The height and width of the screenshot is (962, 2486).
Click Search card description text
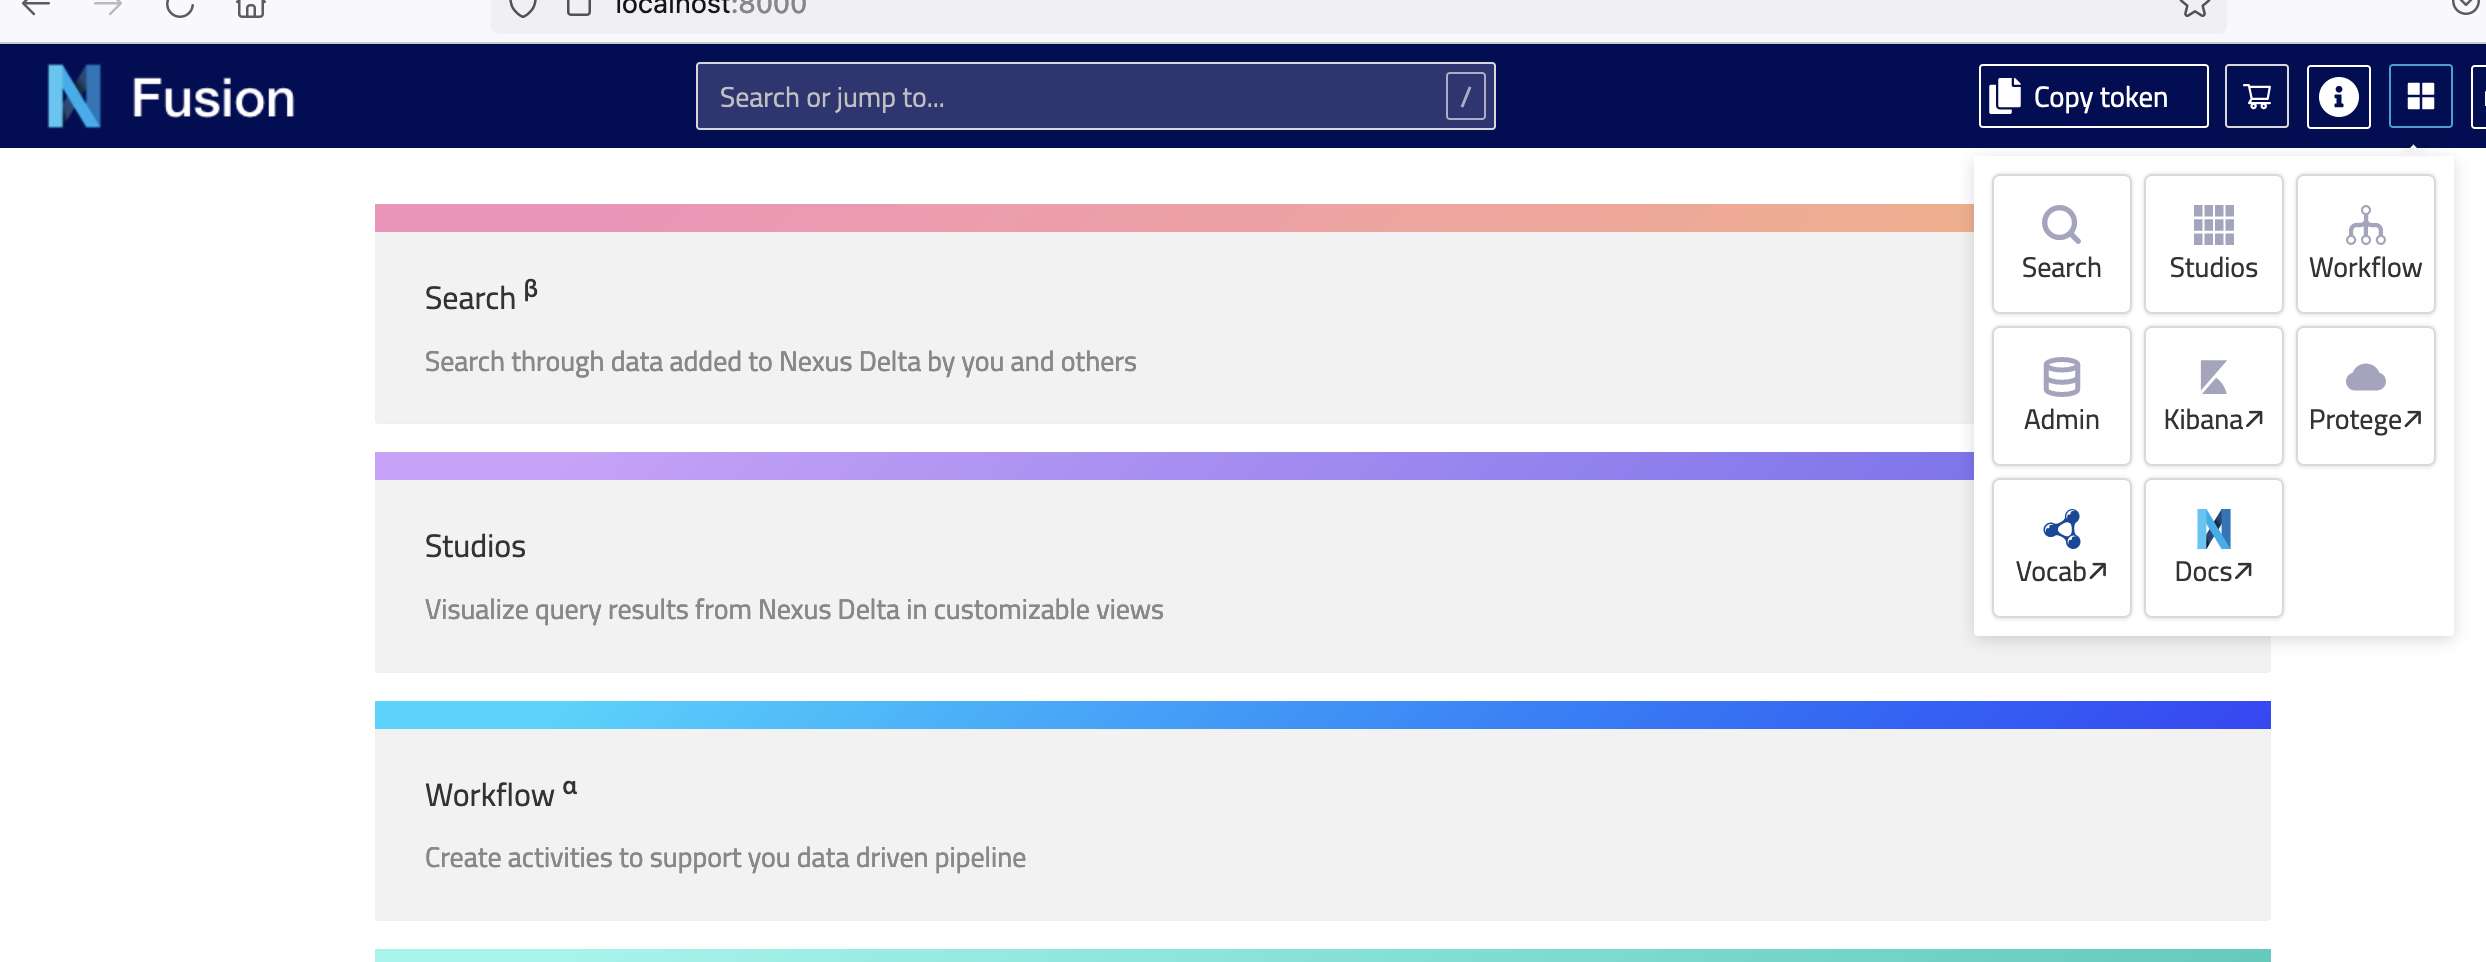pos(780,361)
